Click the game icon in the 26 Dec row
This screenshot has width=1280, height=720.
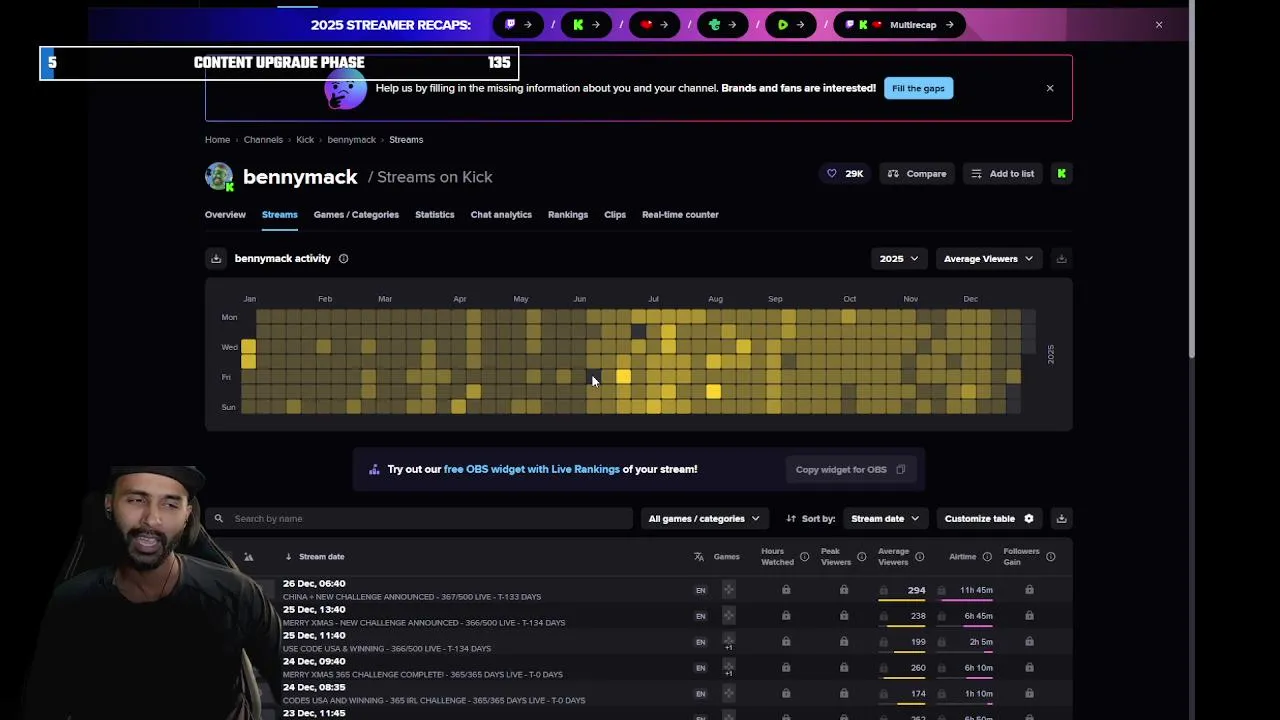click(728, 590)
